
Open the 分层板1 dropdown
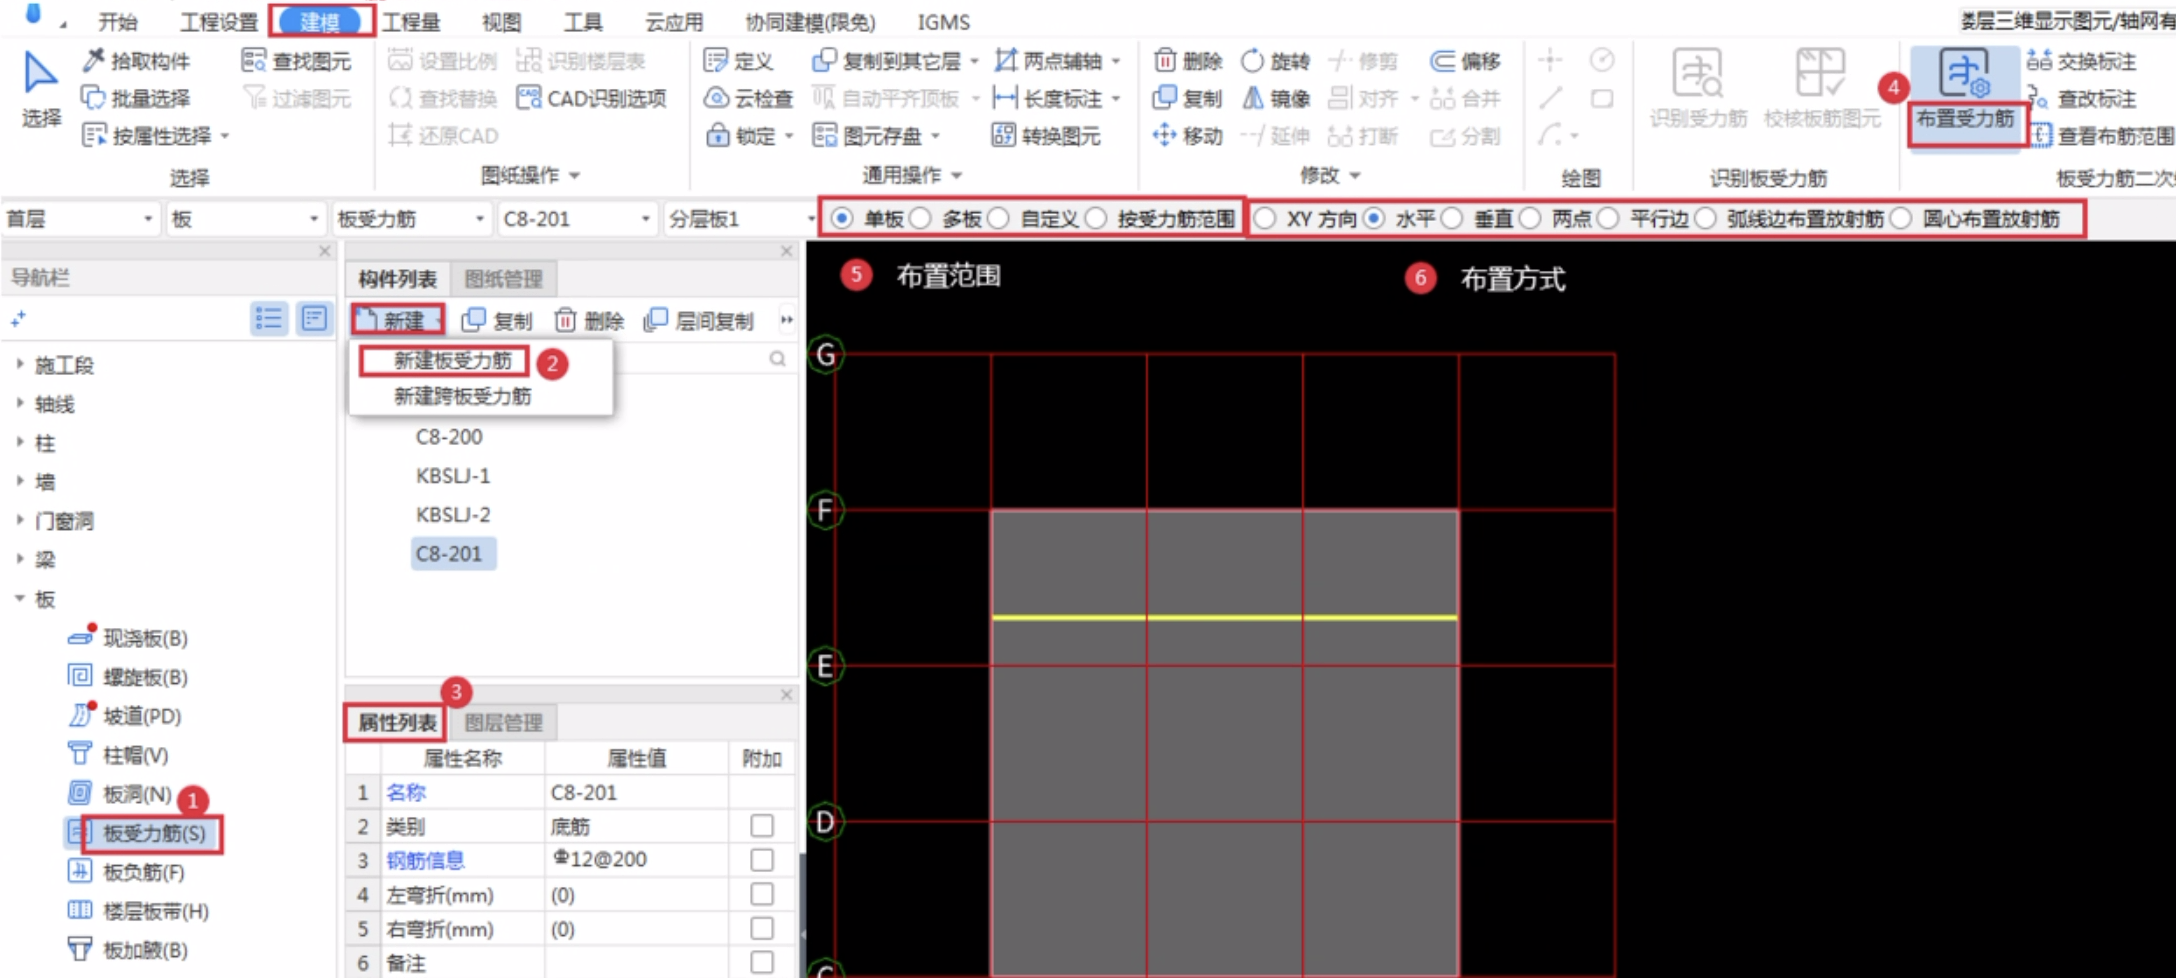click(742, 219)
